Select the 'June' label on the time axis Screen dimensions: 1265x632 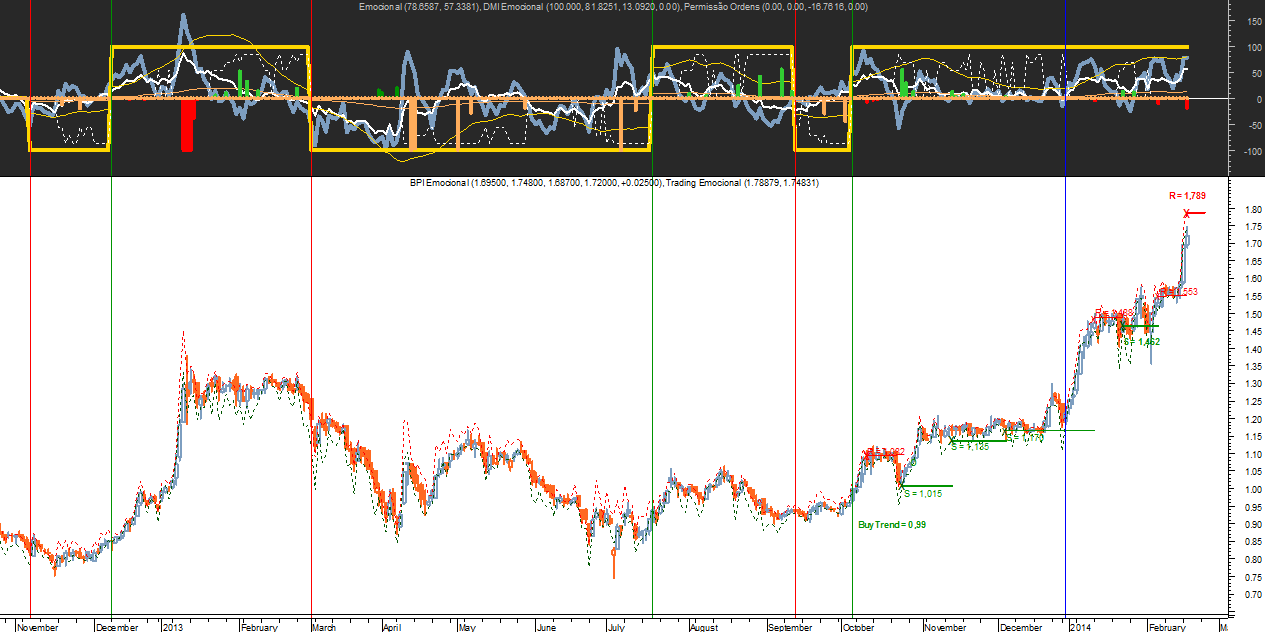click(544, 627)
